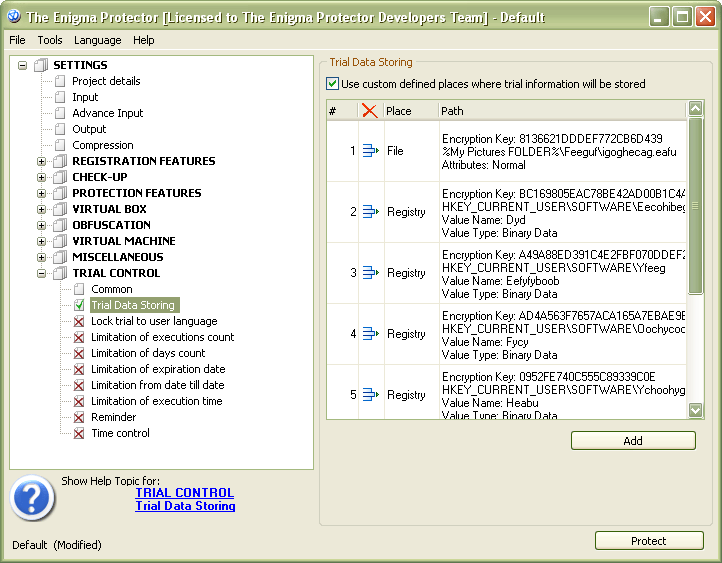Expand the REGISTRATION FEATURES node
This screenshot has width=722, height=563.
[x=41, y=162]
